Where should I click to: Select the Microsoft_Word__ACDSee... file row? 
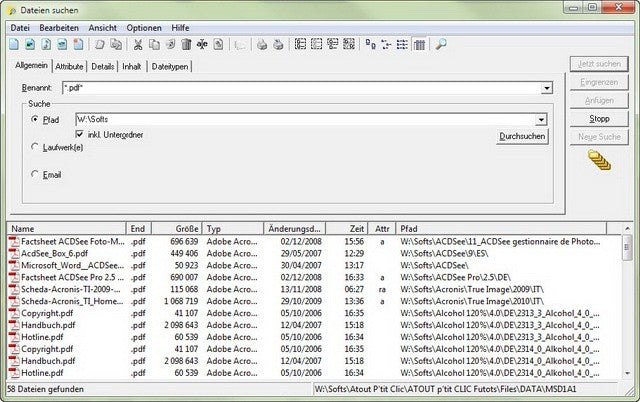(x=314, y=265)
